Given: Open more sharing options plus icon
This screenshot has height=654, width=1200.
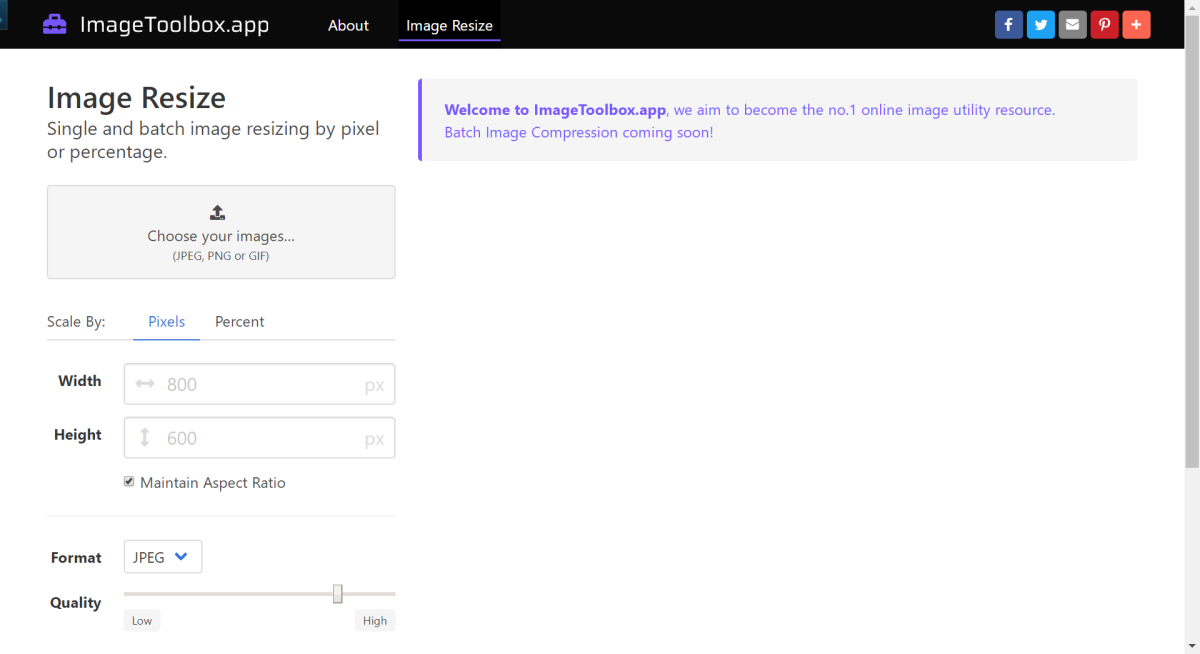Looking at the screenshot, I should pyautogui.click(x=1136, y=25).
